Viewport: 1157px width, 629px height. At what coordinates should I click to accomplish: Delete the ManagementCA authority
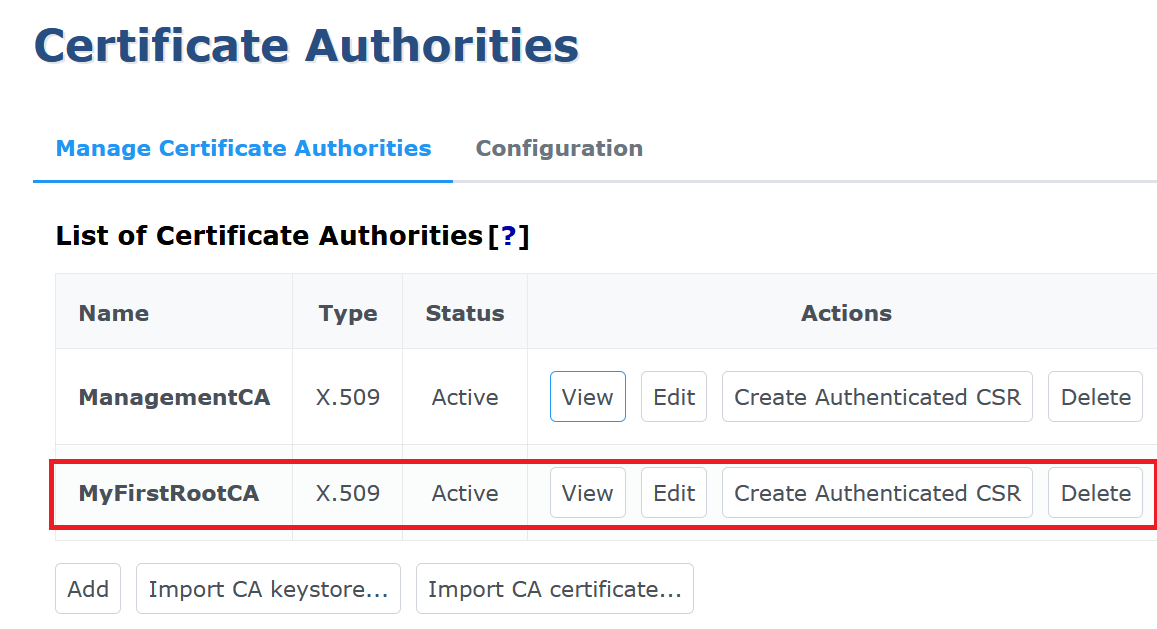pyautogui.click(x=1095, y=397)
